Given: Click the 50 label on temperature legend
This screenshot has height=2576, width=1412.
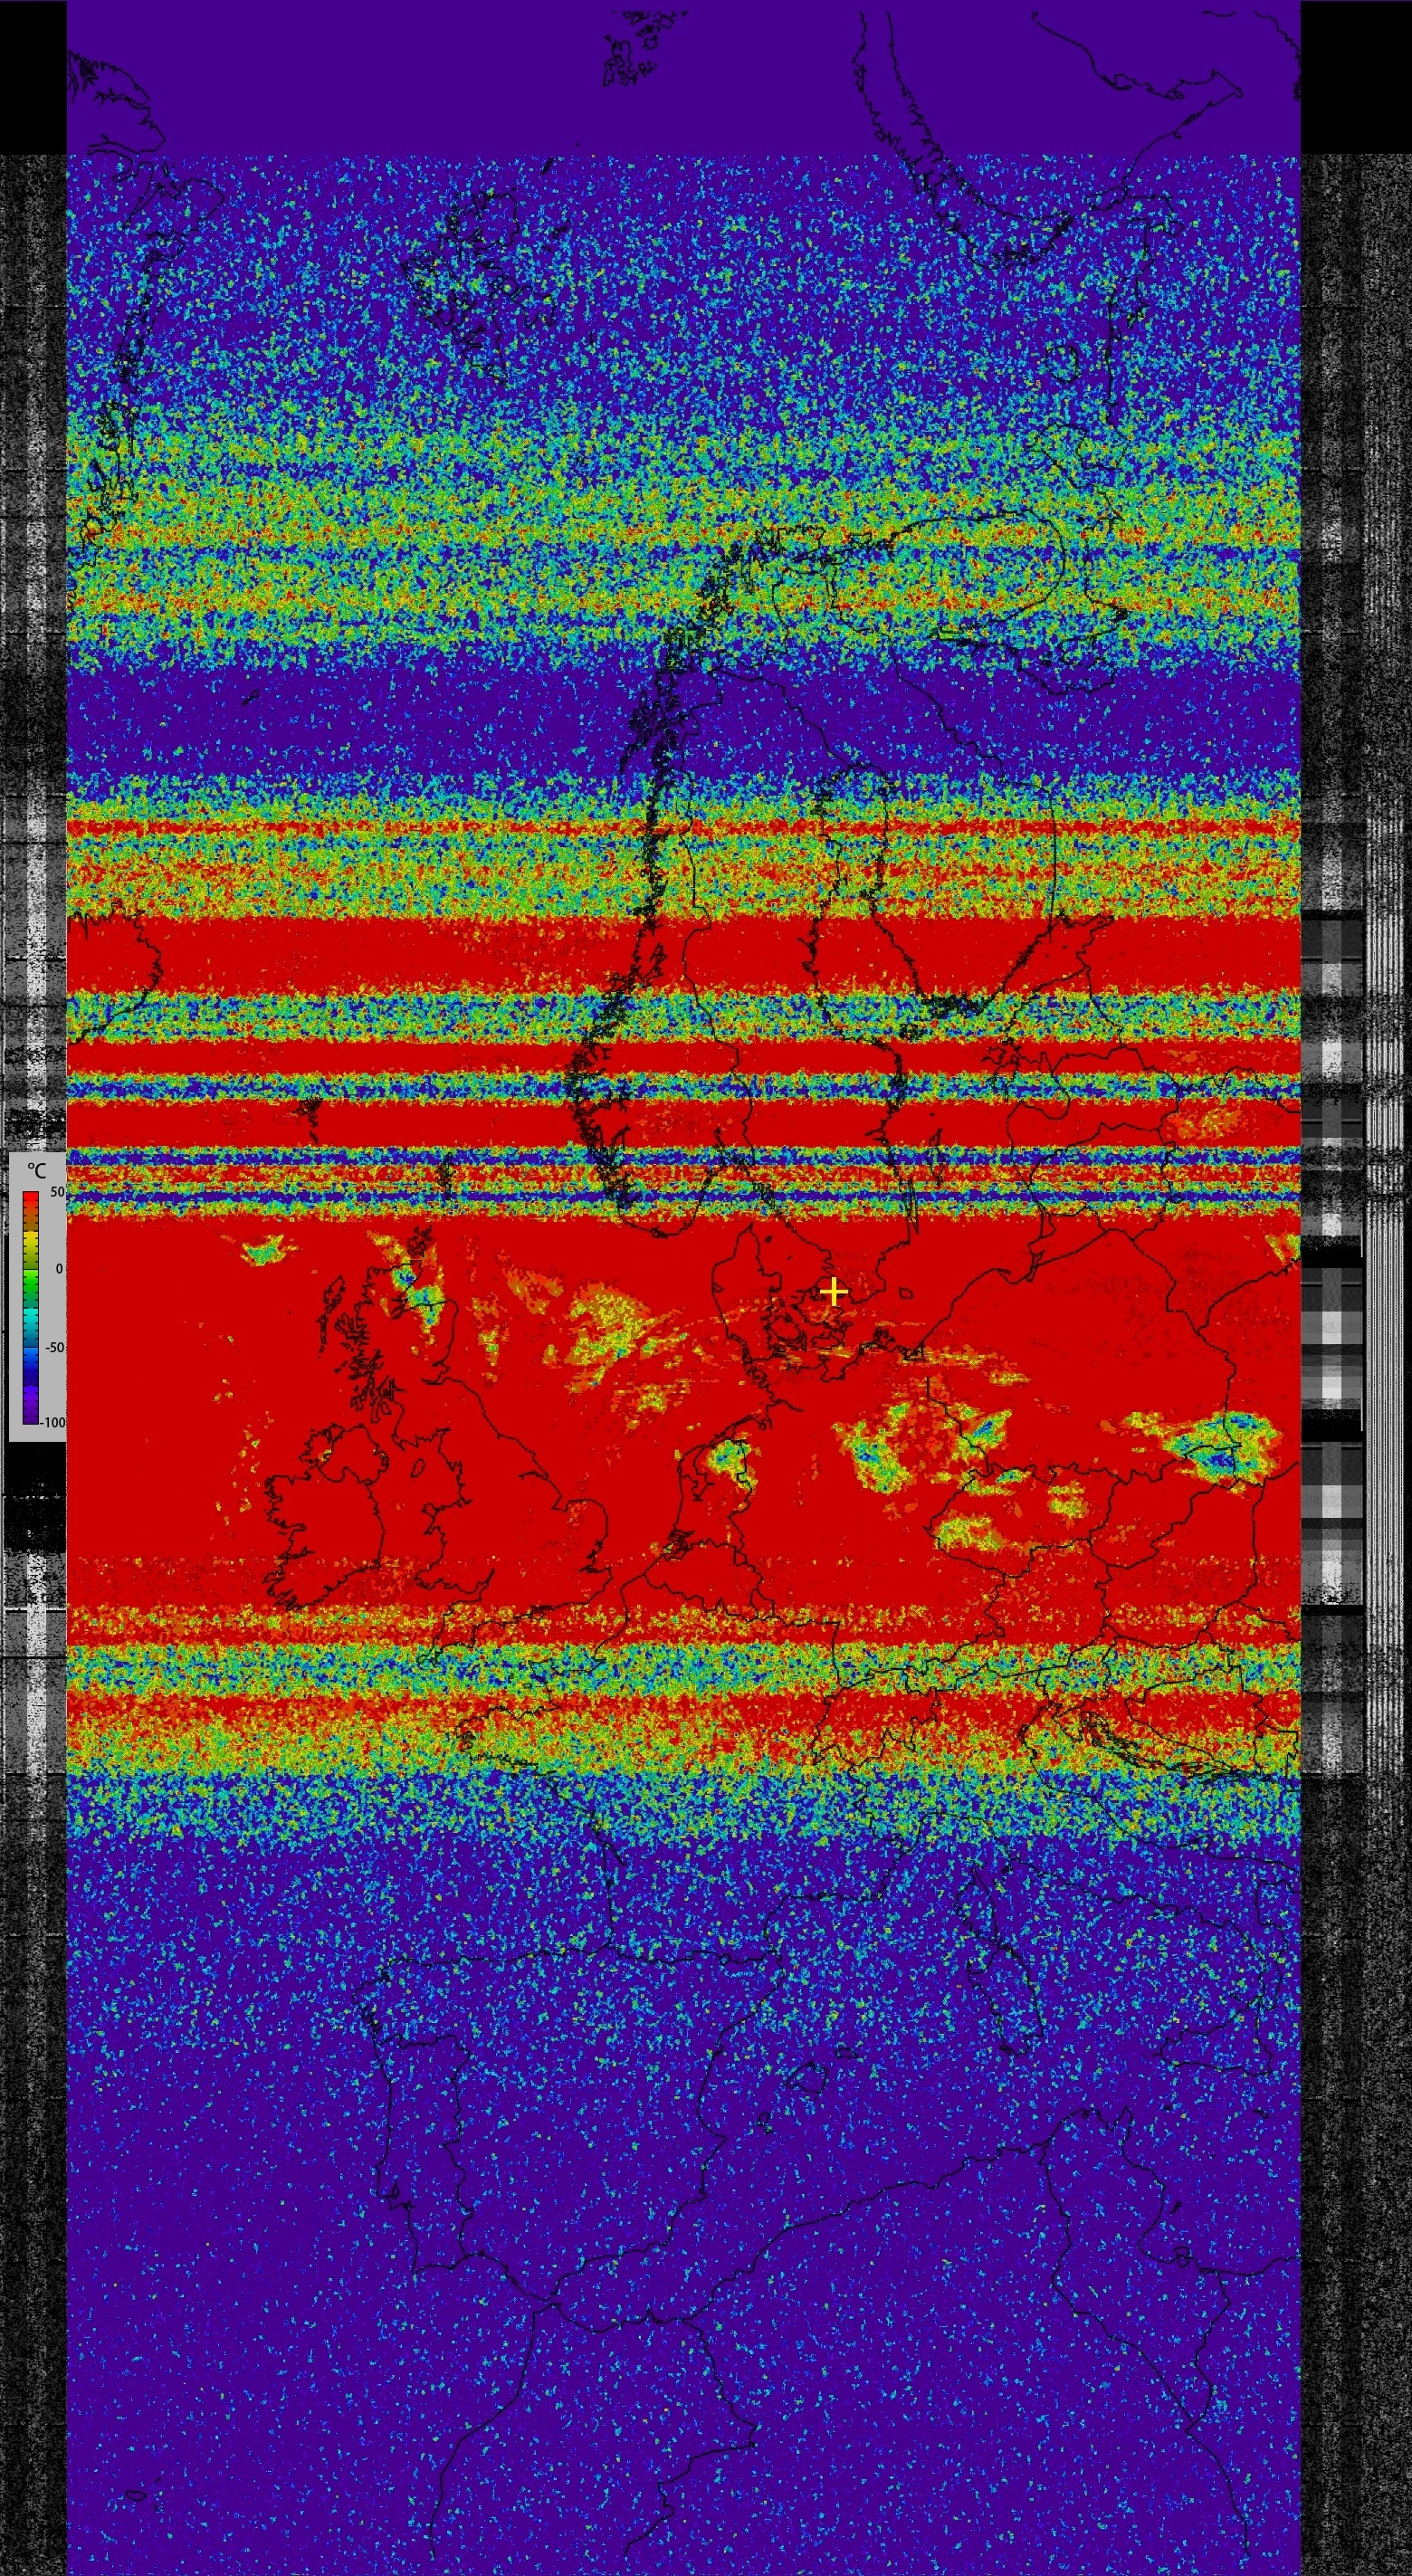Looking at the screenshot, I should tap(57, 1192).
